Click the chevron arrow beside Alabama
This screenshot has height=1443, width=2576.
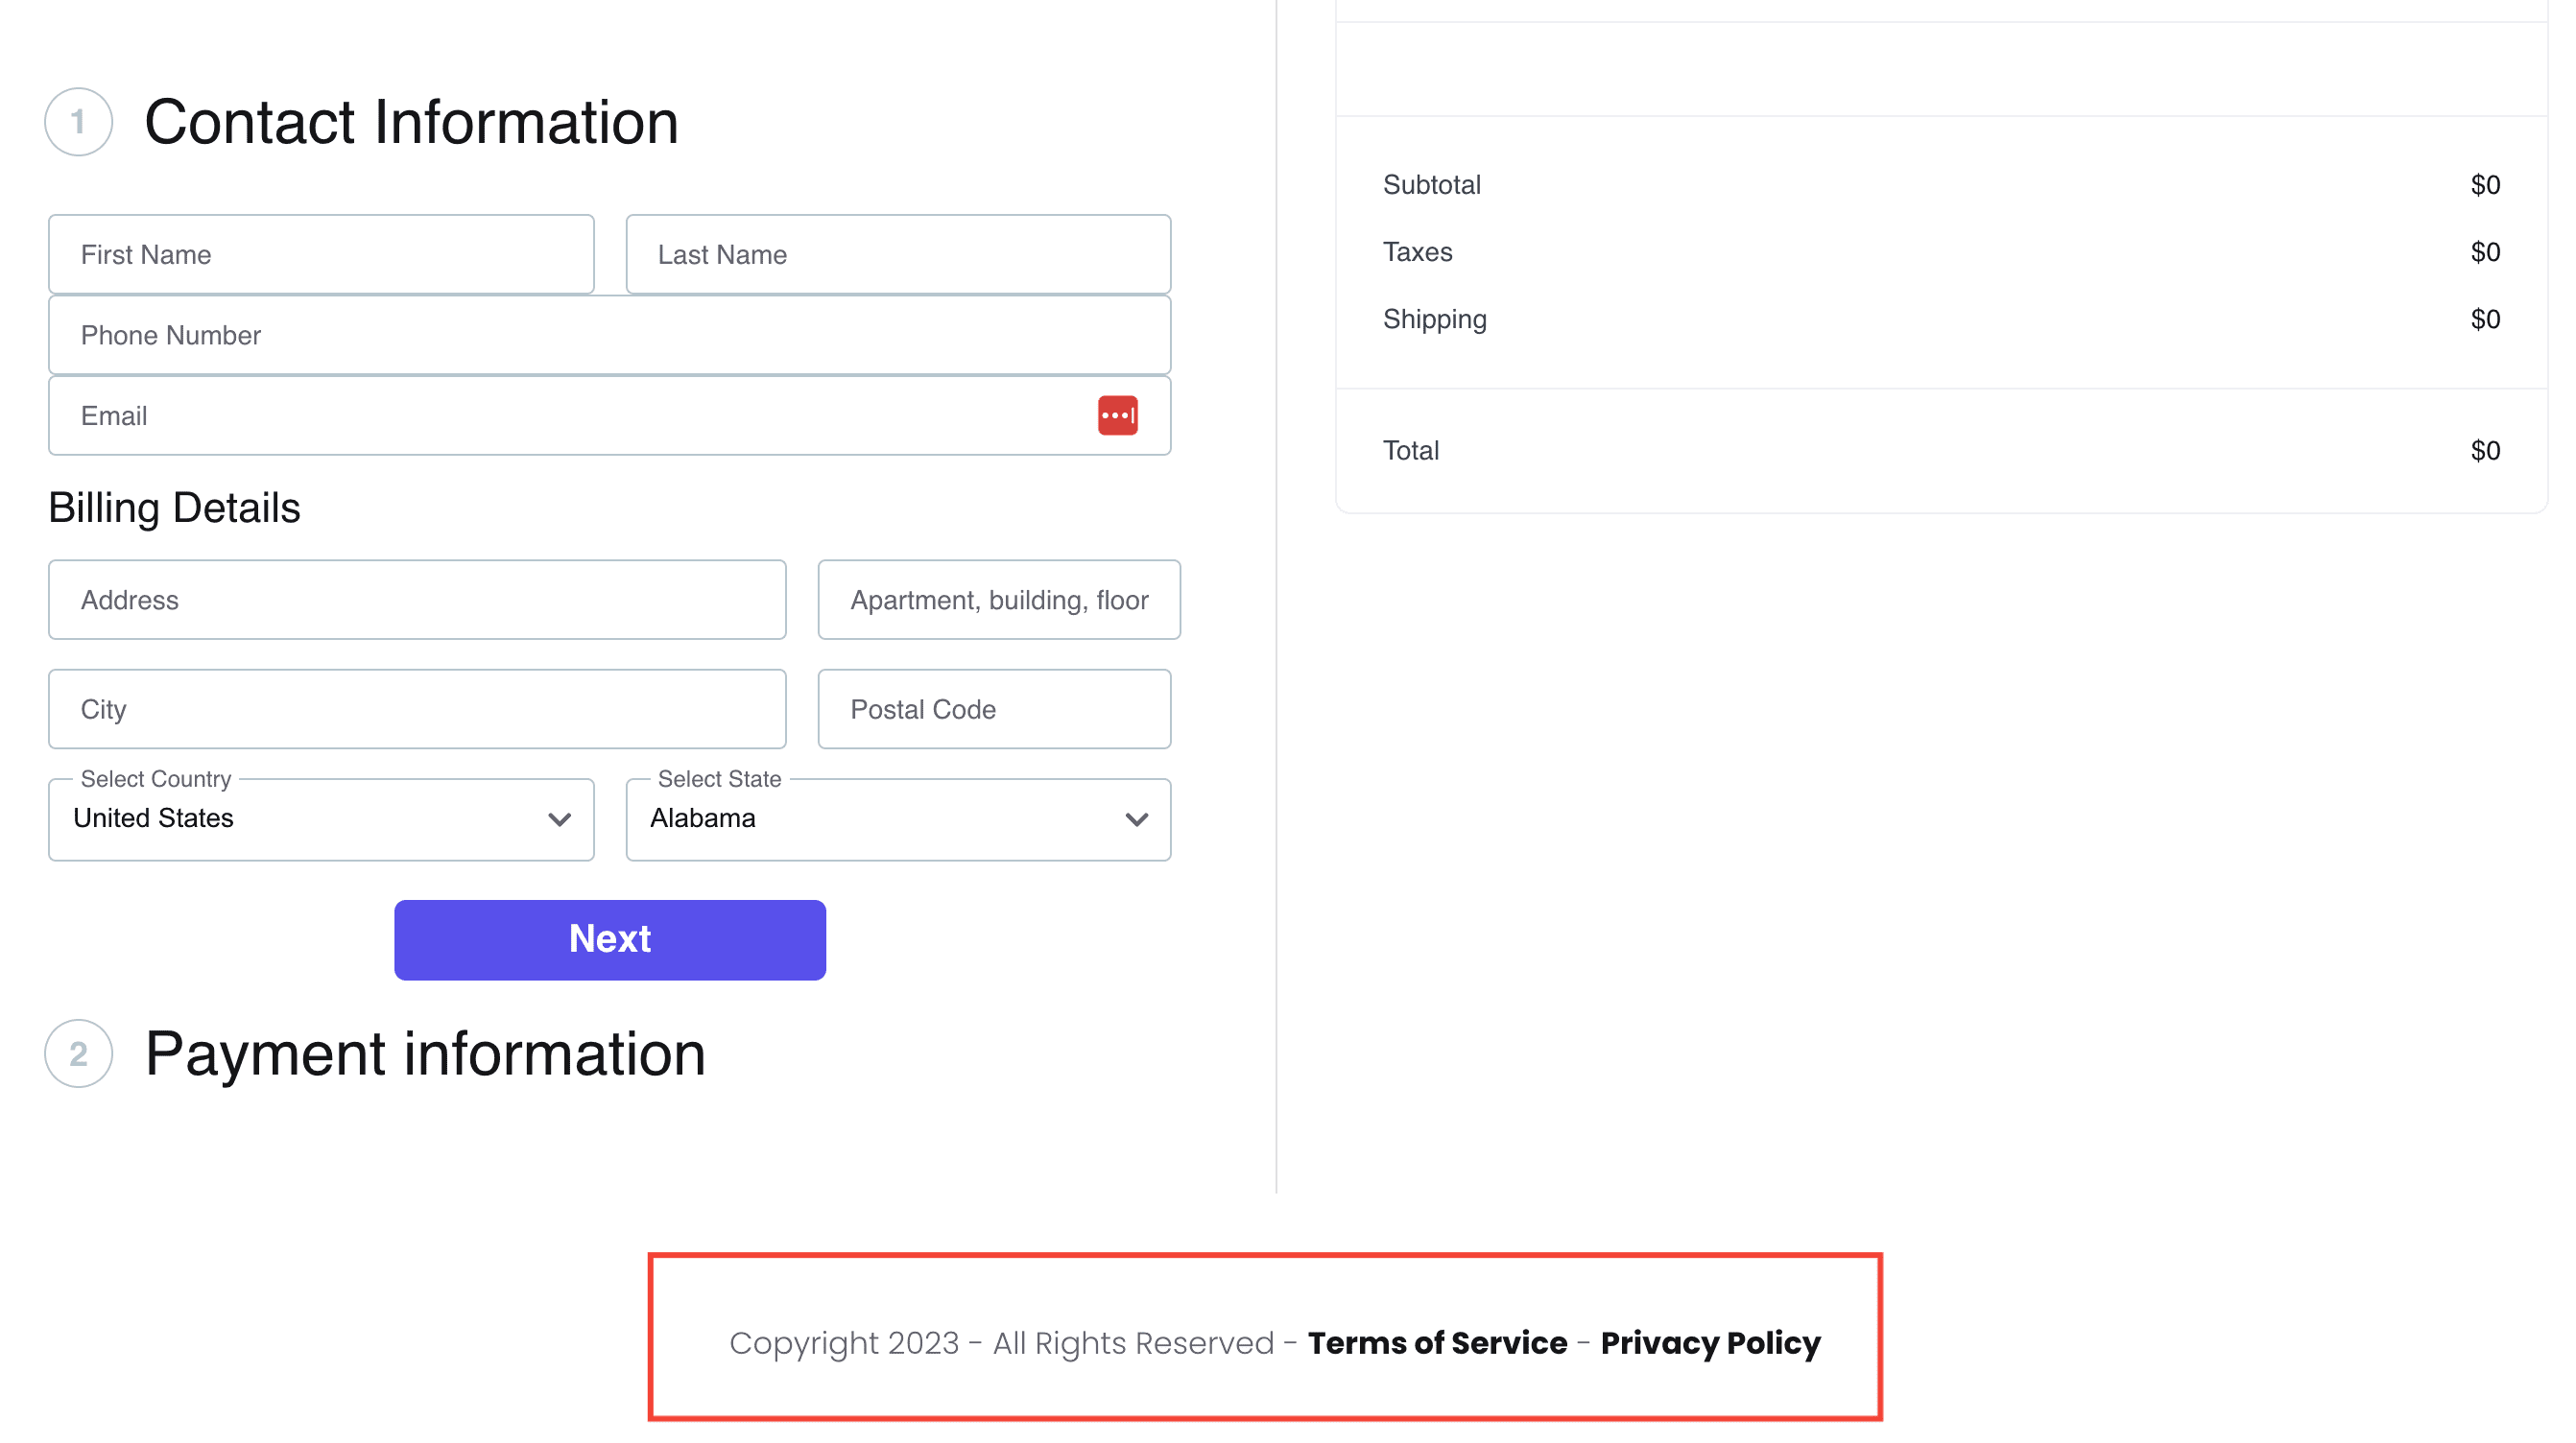click(1136, 820)
